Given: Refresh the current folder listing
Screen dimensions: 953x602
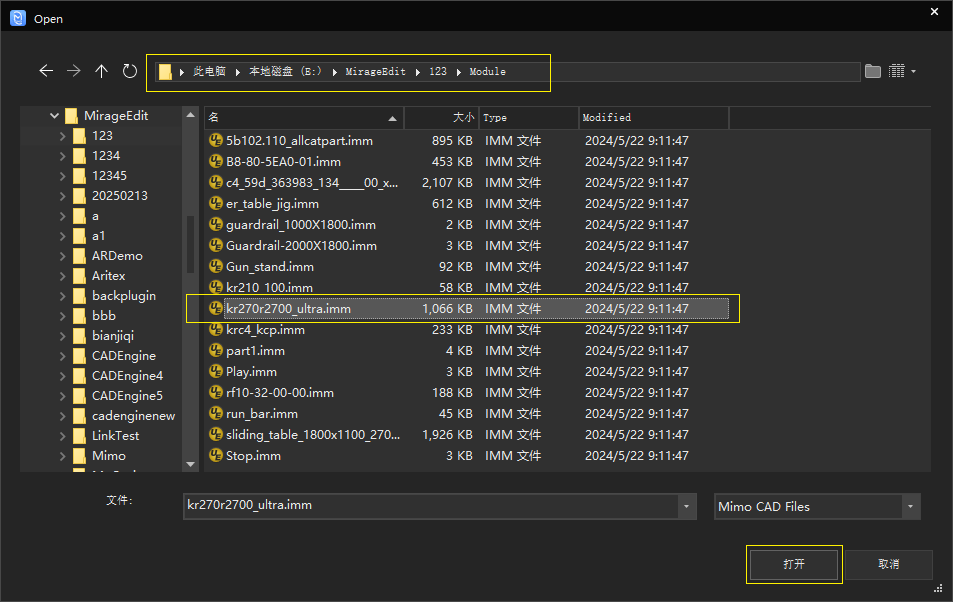Looking at the screenshot, I should click(129, 71).
